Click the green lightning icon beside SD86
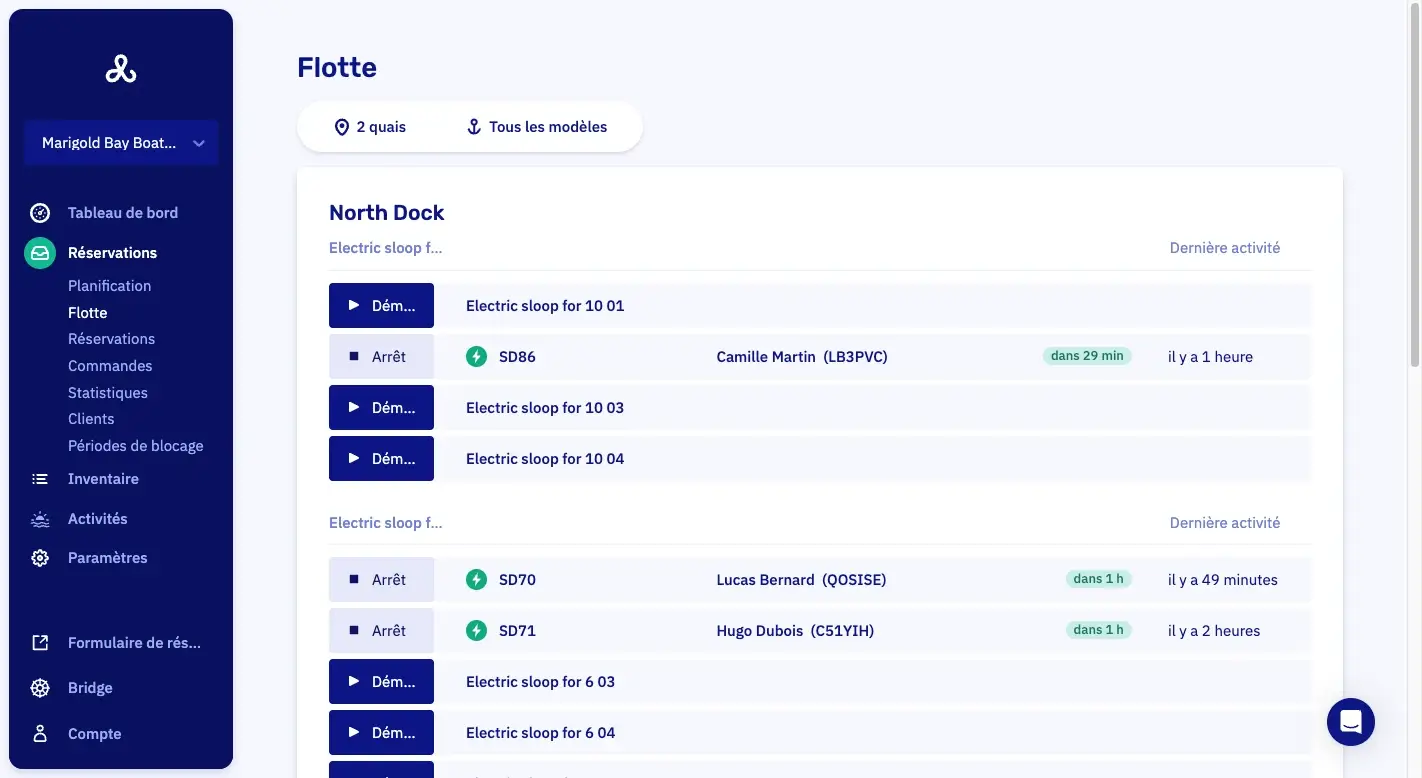 477,357
